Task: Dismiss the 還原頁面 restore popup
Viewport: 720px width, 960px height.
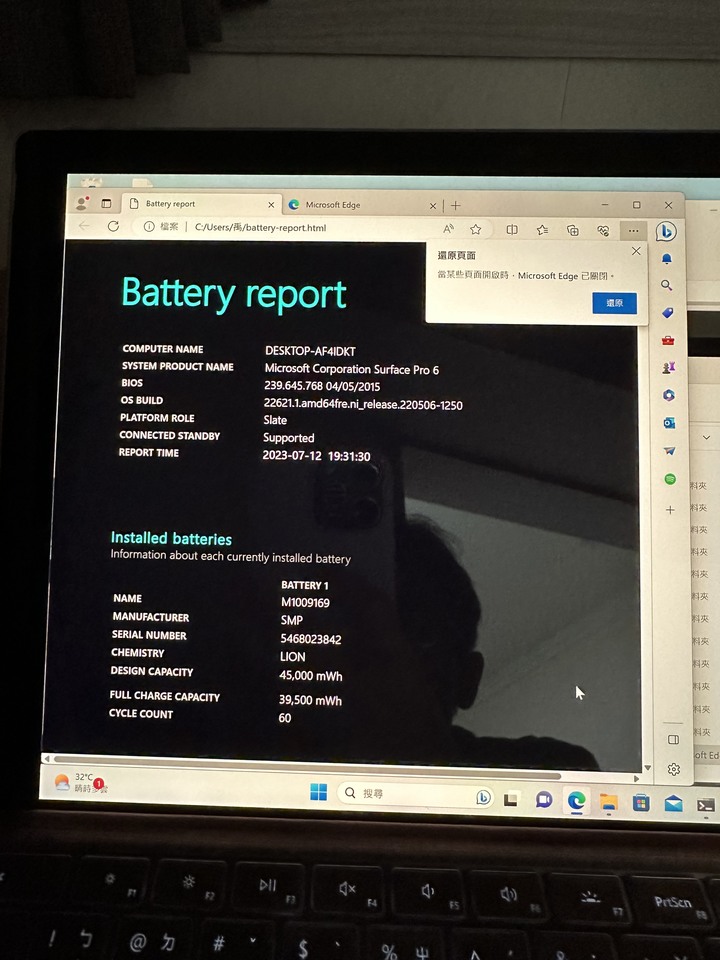Action: pos(636,251)
